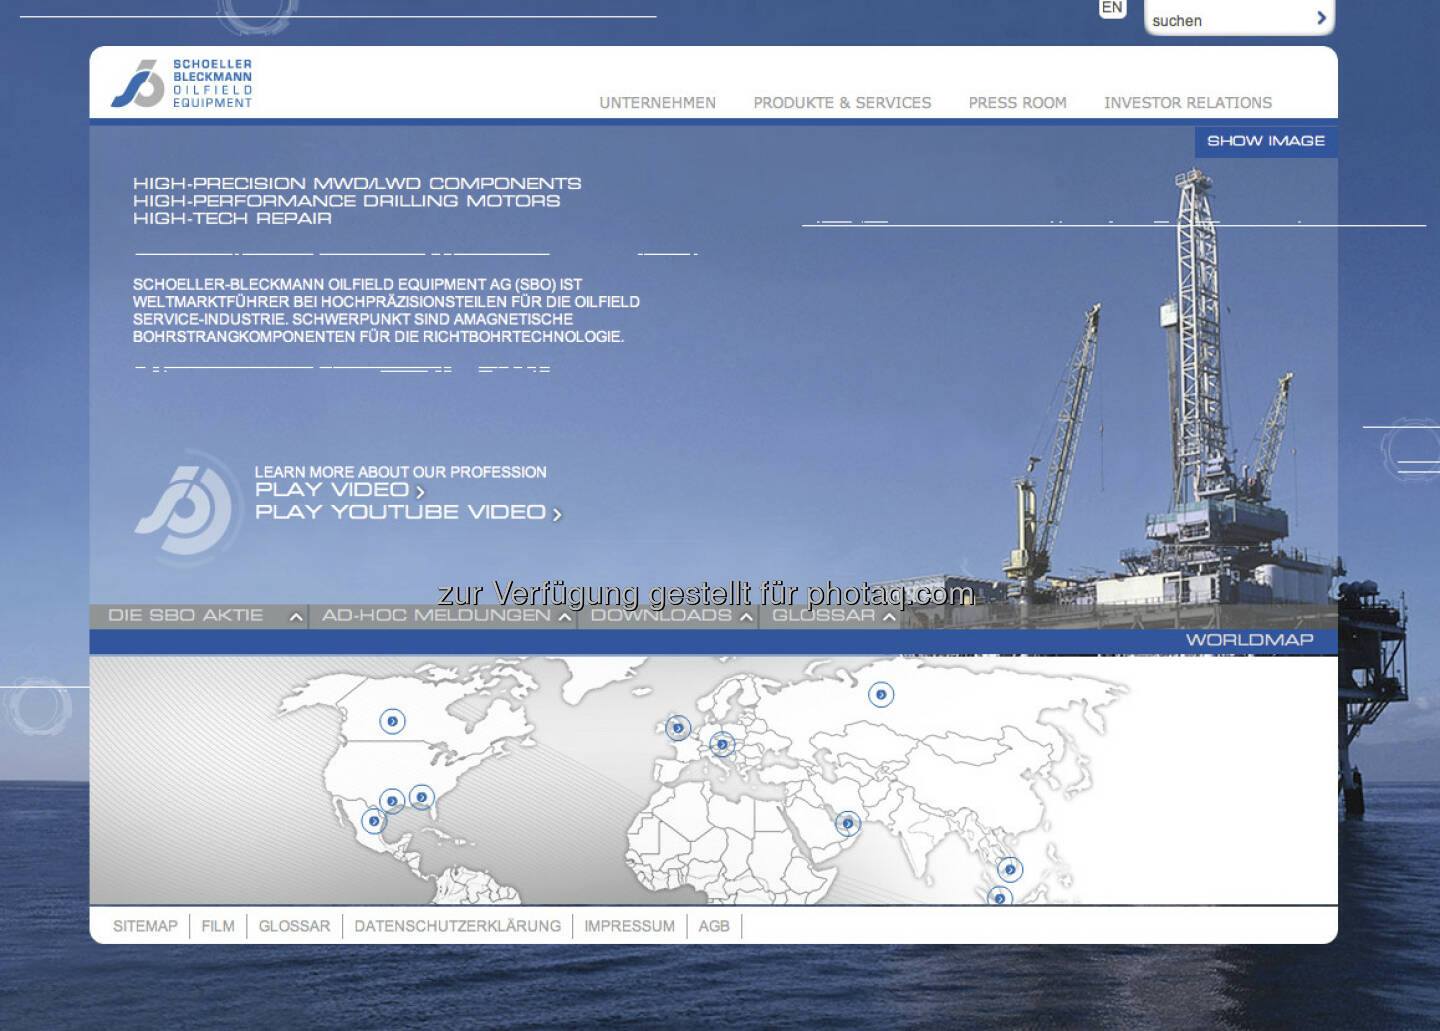Image resolution: width=1440 pixels, height=1031 pixels.
Task: Open the Impressum footer link
Action: pos(629,926)
